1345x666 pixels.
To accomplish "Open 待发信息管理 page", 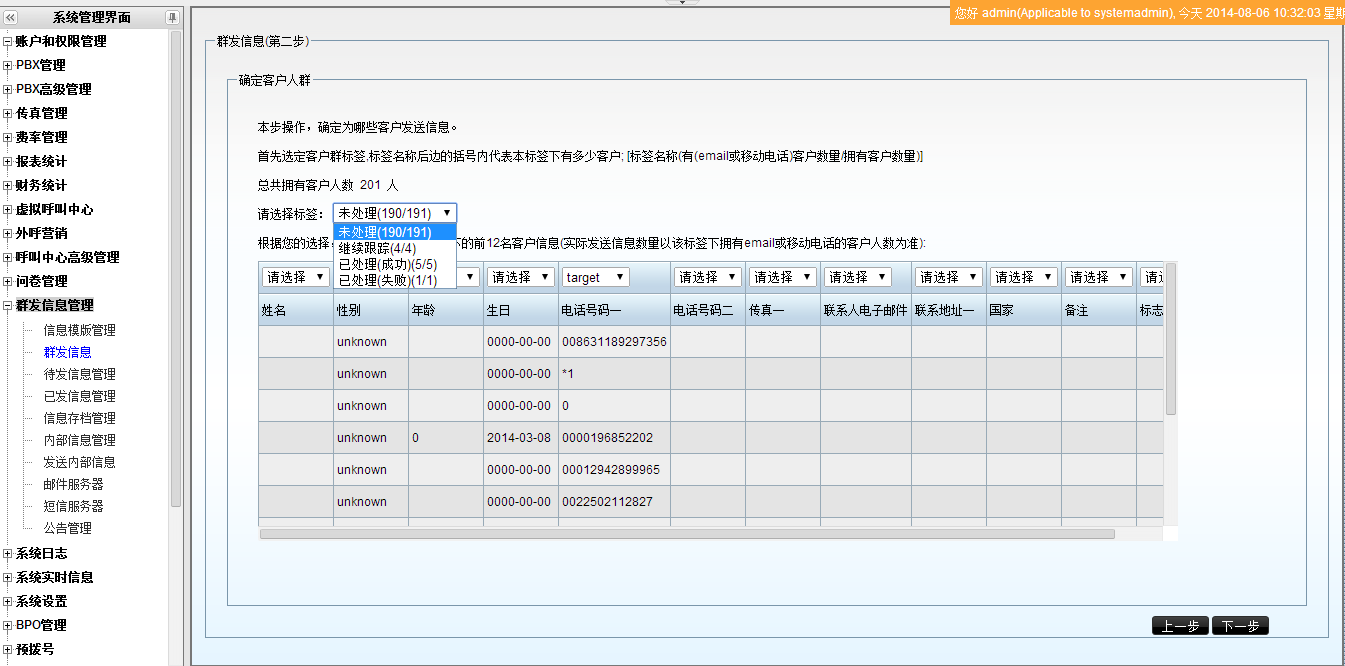I will tap(79, 374).
